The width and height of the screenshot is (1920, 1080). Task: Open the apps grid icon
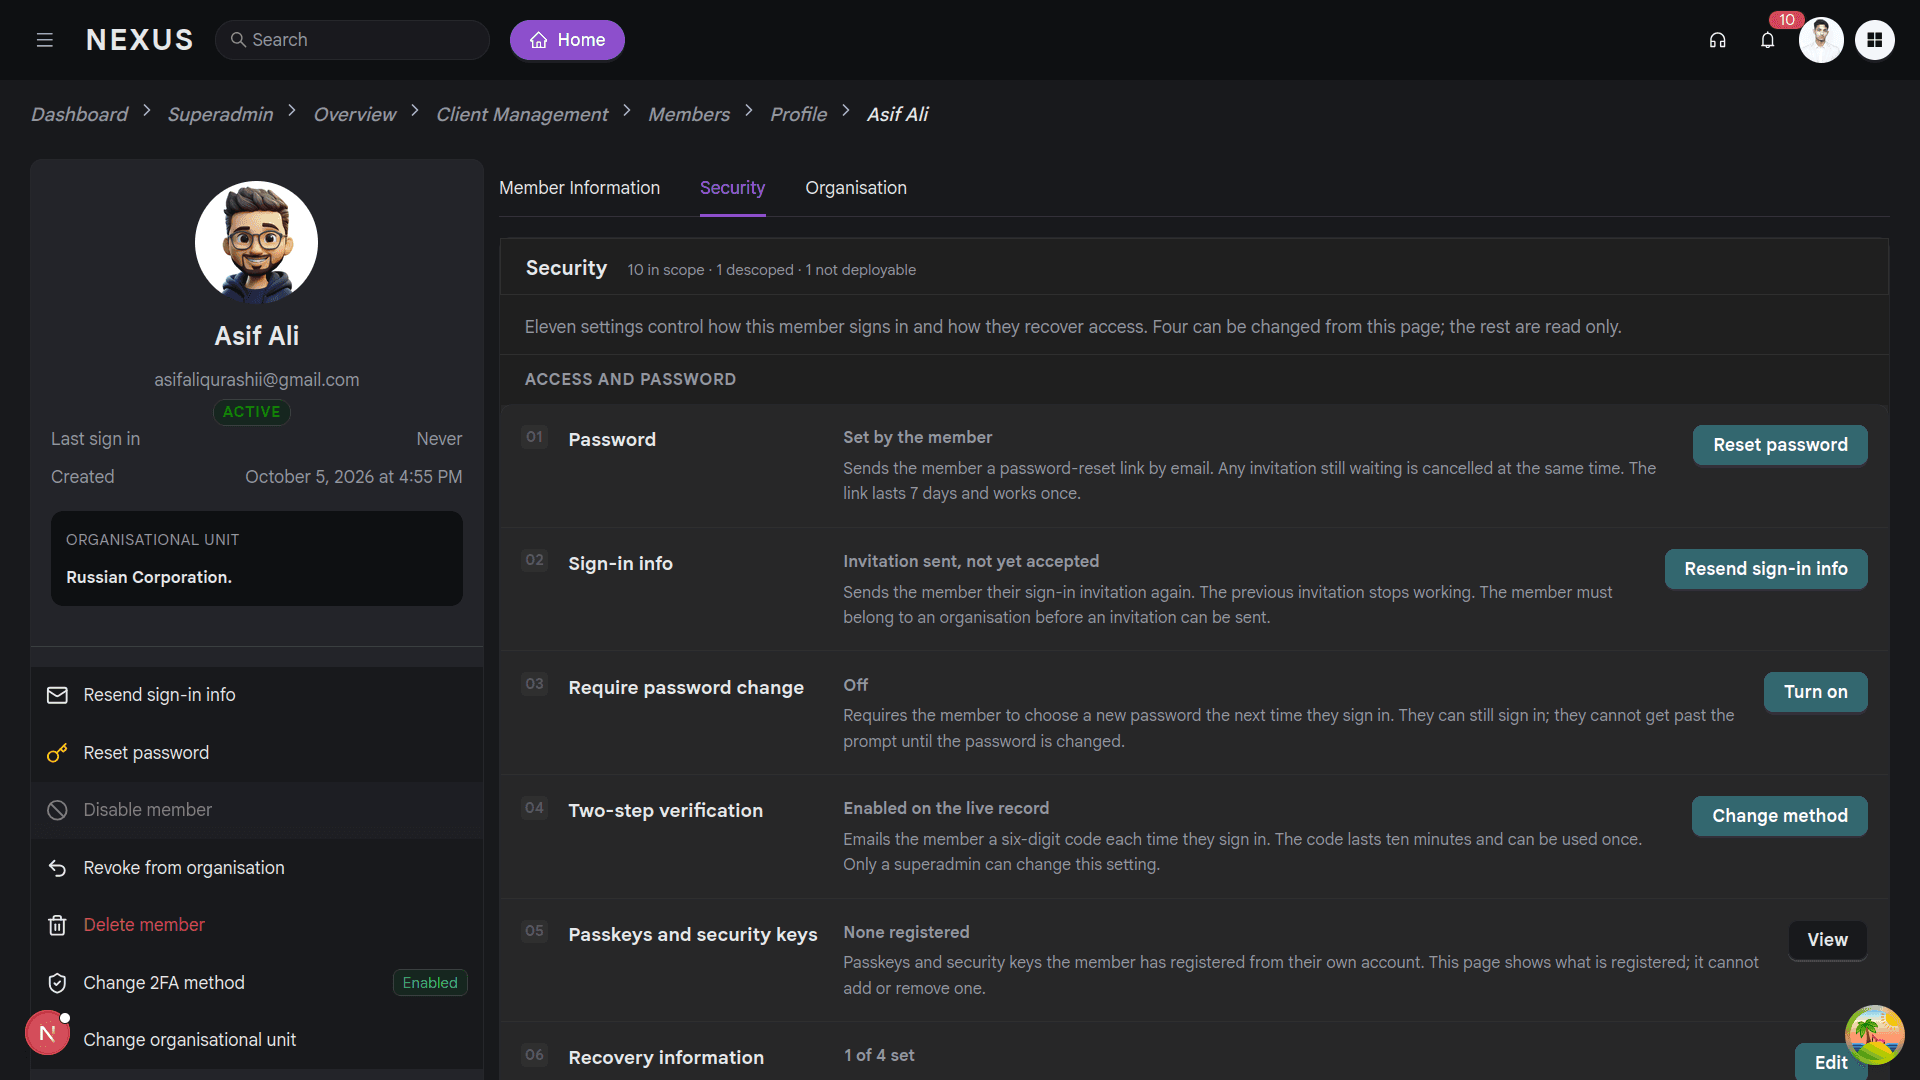point(1874,40)
